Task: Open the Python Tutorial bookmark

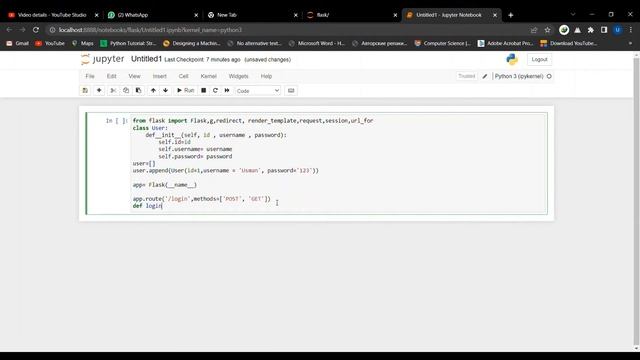Action: point(128,43)
